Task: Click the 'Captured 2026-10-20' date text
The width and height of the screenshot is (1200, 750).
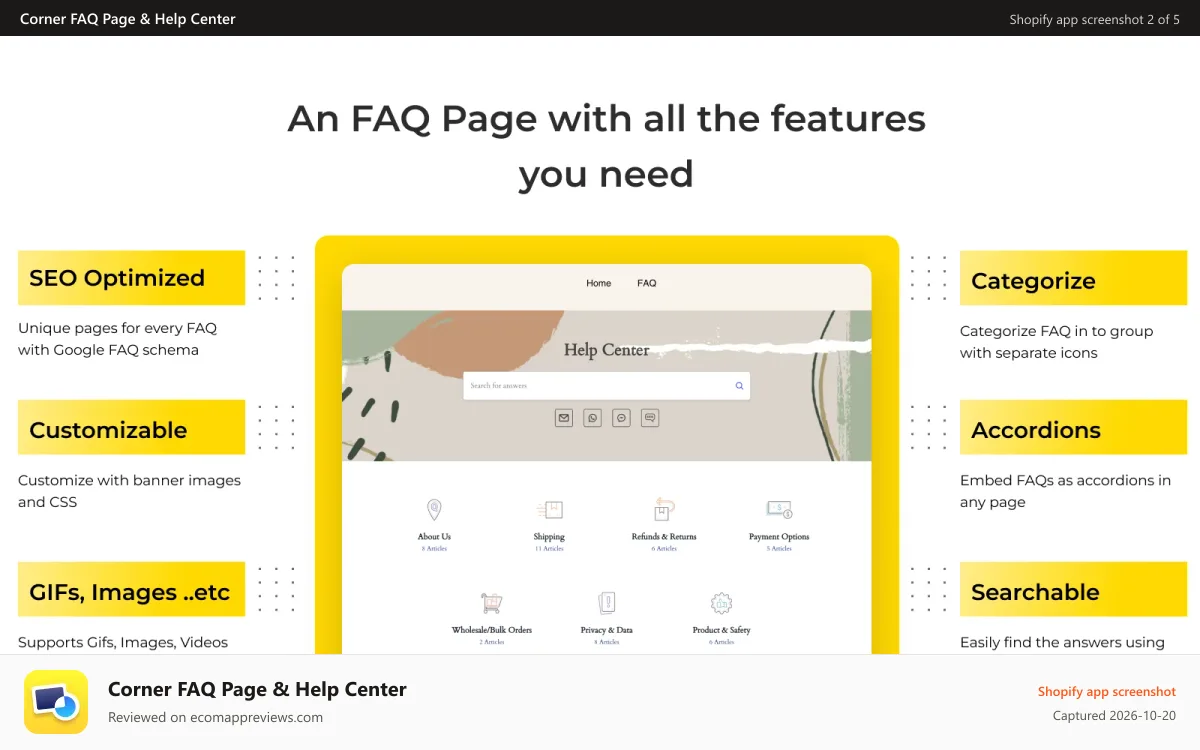Action: pyautogui.click(x=1114, y=716)
